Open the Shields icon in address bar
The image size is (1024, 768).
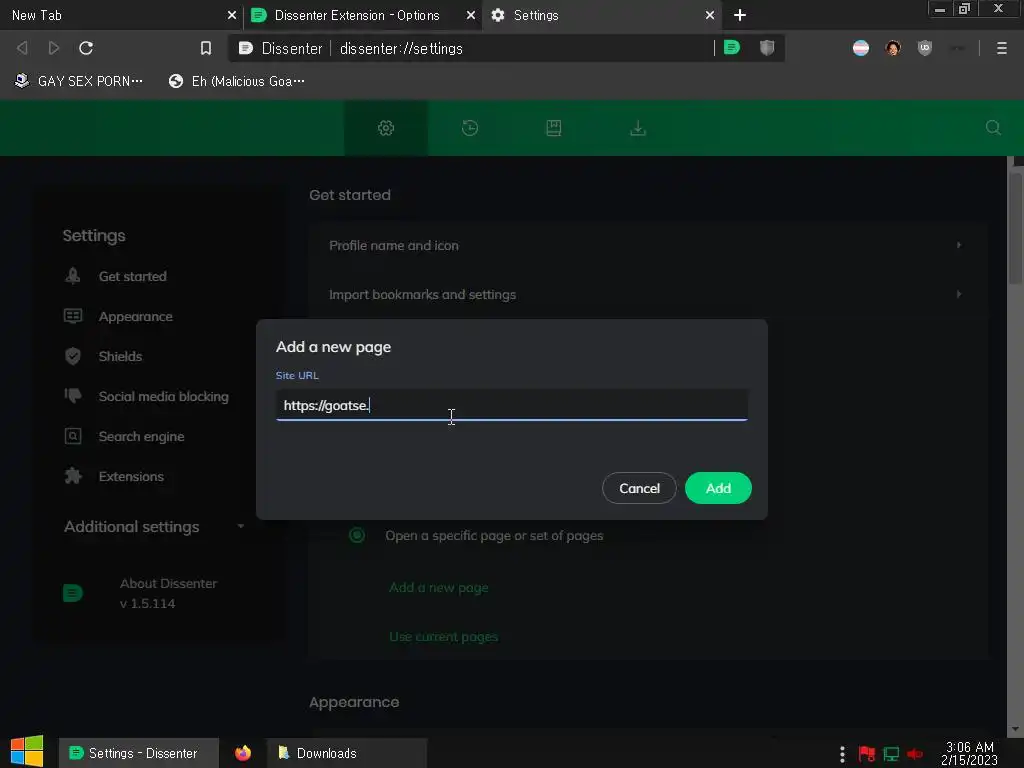pos(767,47)
